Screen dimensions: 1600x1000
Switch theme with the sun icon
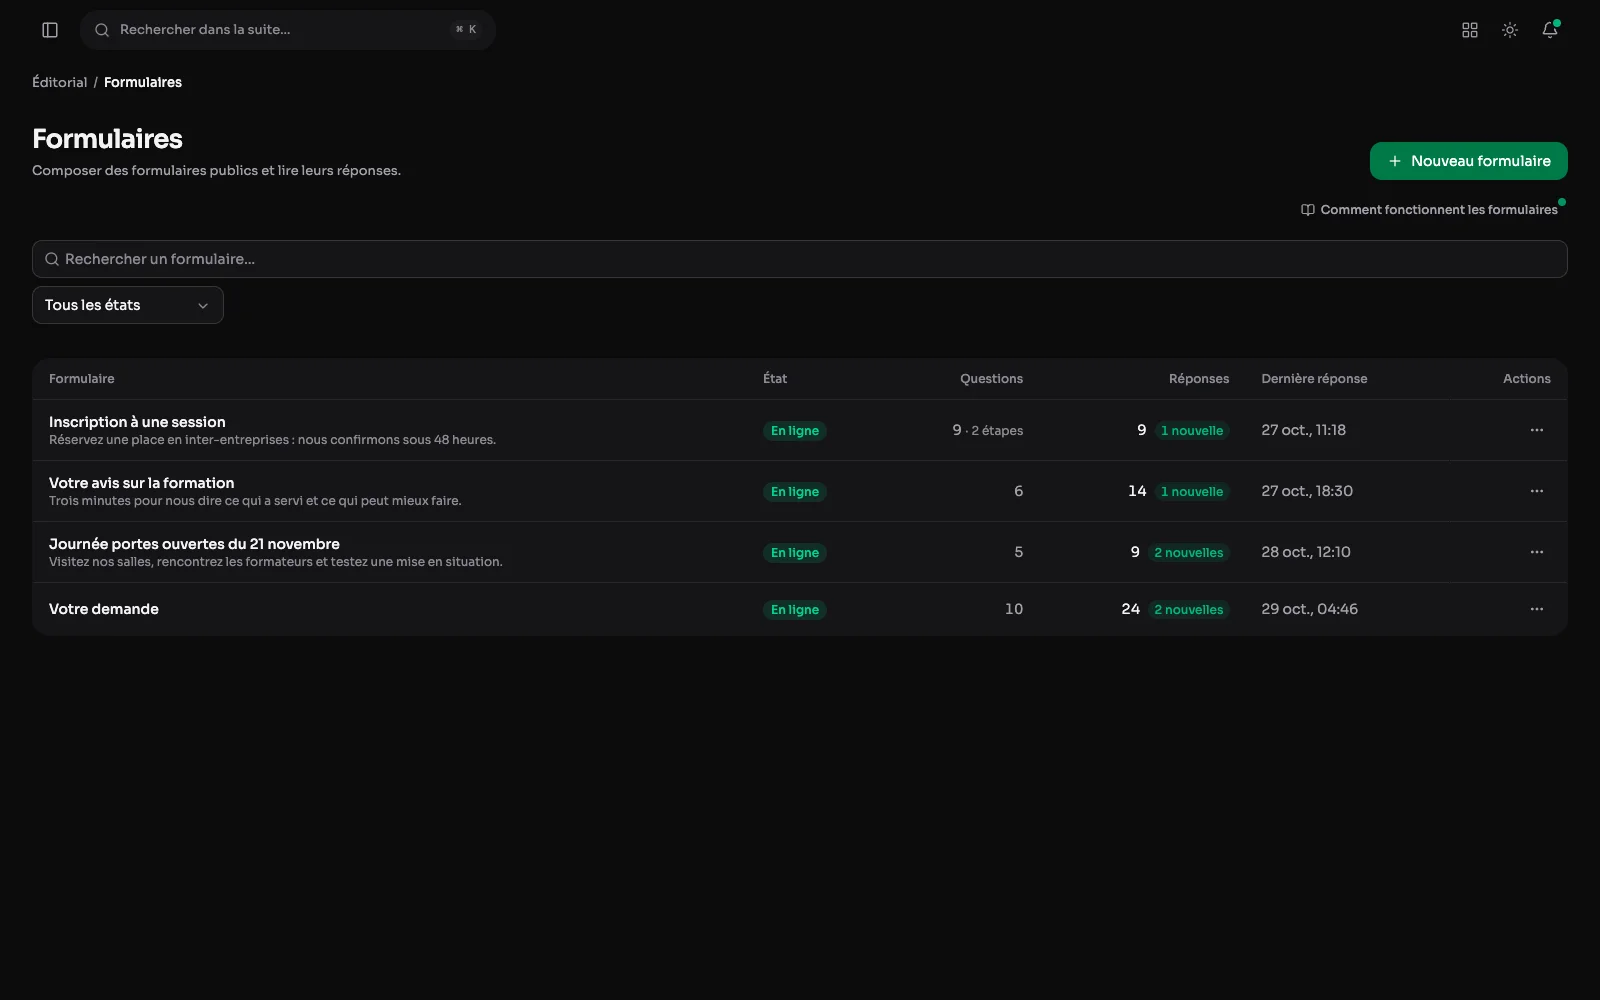click(x=1510, y=30)
